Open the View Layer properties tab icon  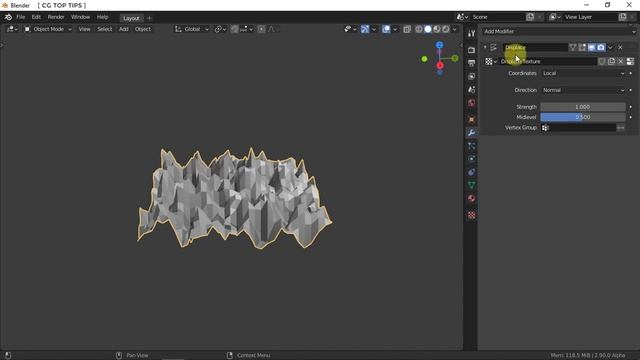471,76
